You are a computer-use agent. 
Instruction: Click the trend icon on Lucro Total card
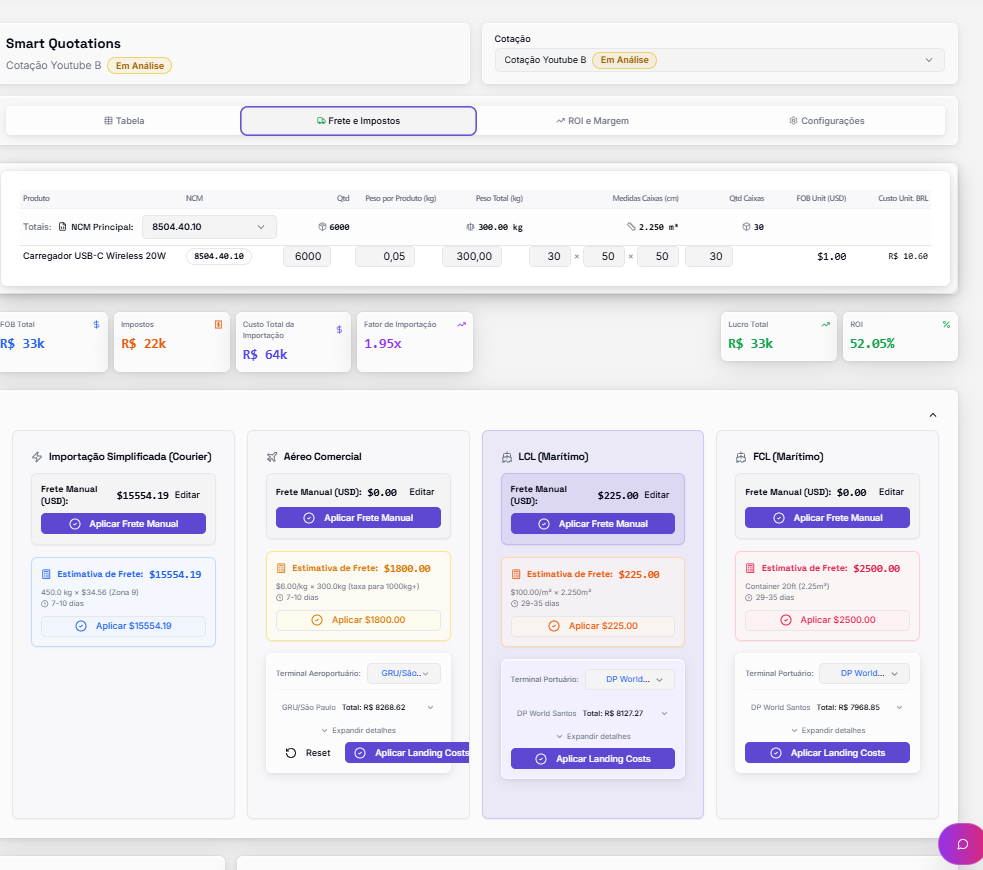click(826, 325)
